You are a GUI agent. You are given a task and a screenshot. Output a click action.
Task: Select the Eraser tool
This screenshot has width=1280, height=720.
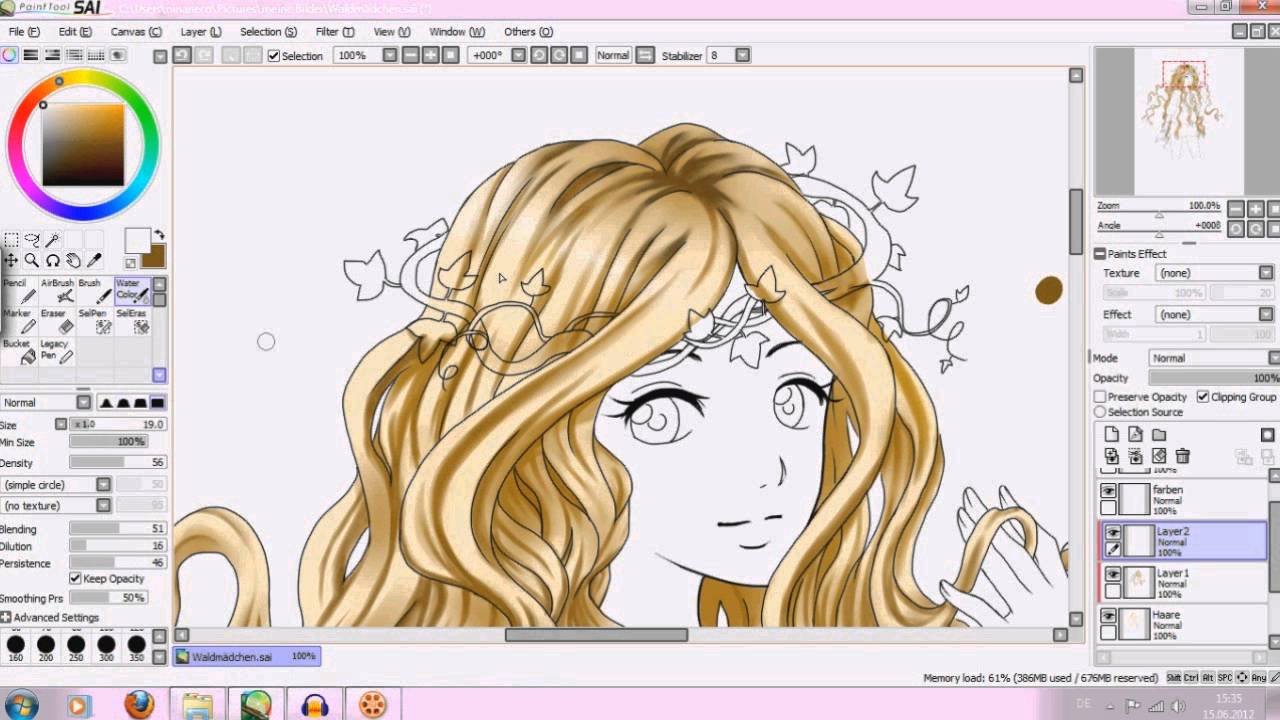(57, 321)
